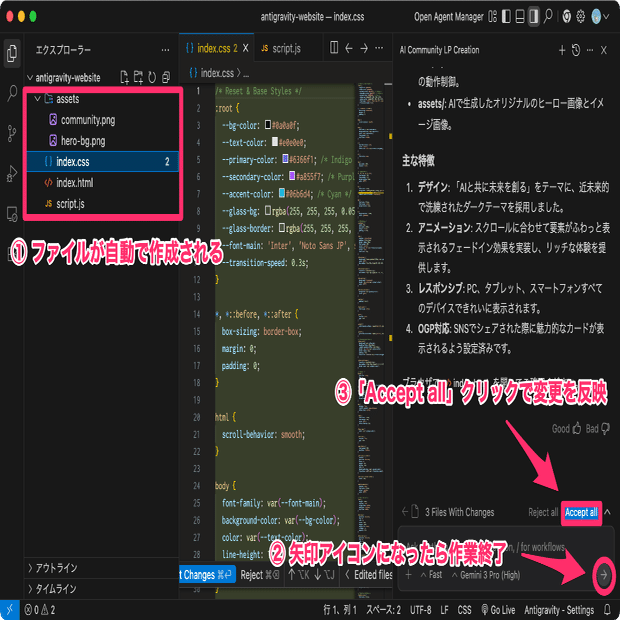This screenshot has width=620, height=620.
Task: Open the Run and Debug view
Action: 12,174
